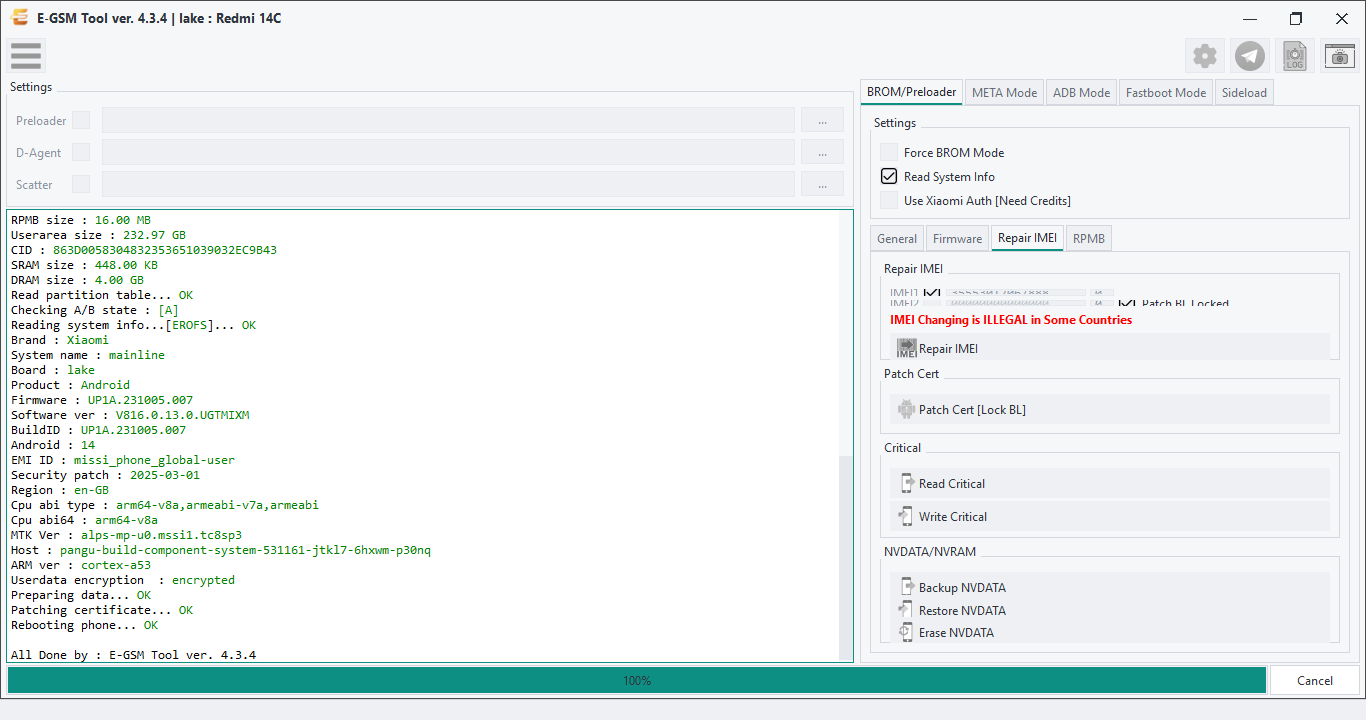Click log line 'Userarea size : 232.97 GB'
The width and height of the screenshot is (1366, 720).
[98, 235]
